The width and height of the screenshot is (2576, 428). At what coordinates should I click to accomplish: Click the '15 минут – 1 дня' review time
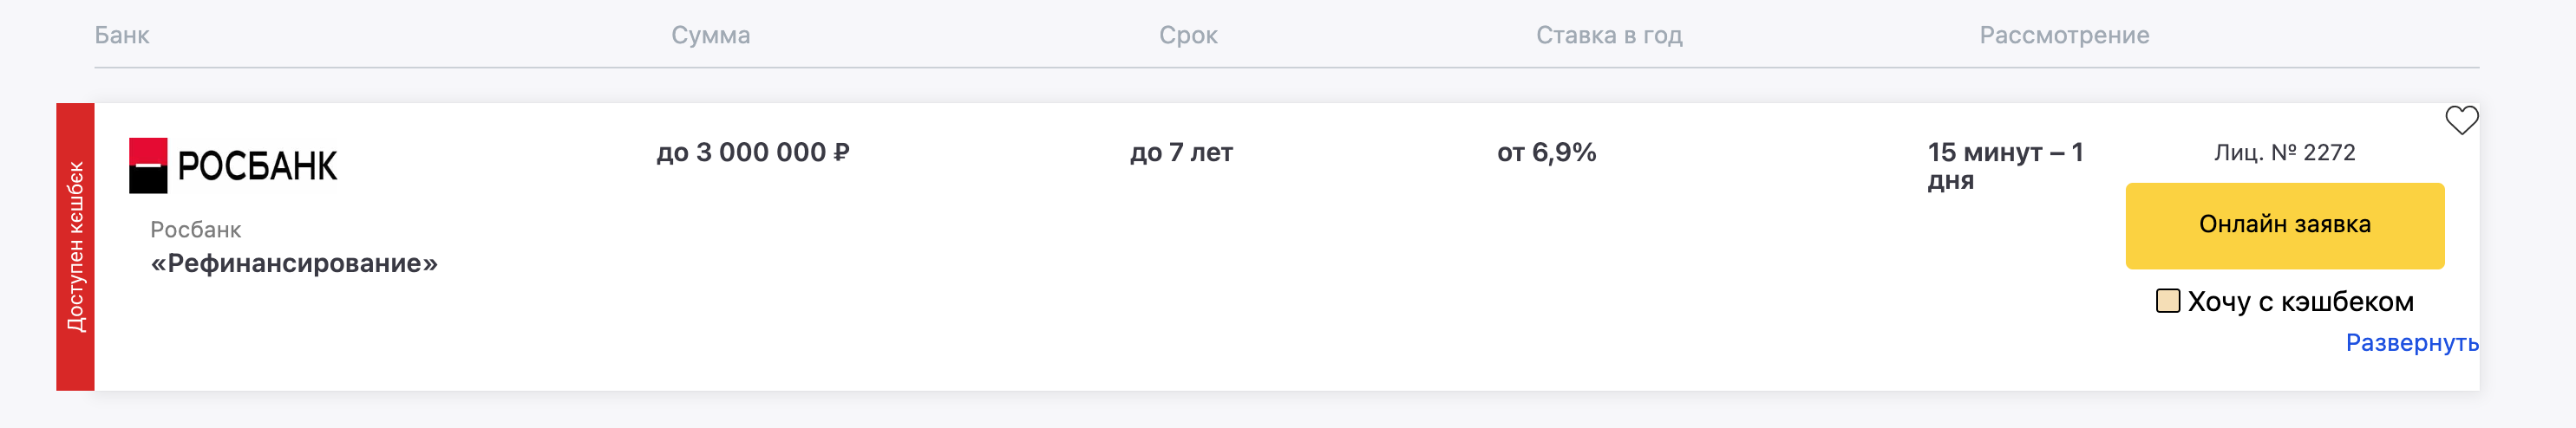point(2004,165)
